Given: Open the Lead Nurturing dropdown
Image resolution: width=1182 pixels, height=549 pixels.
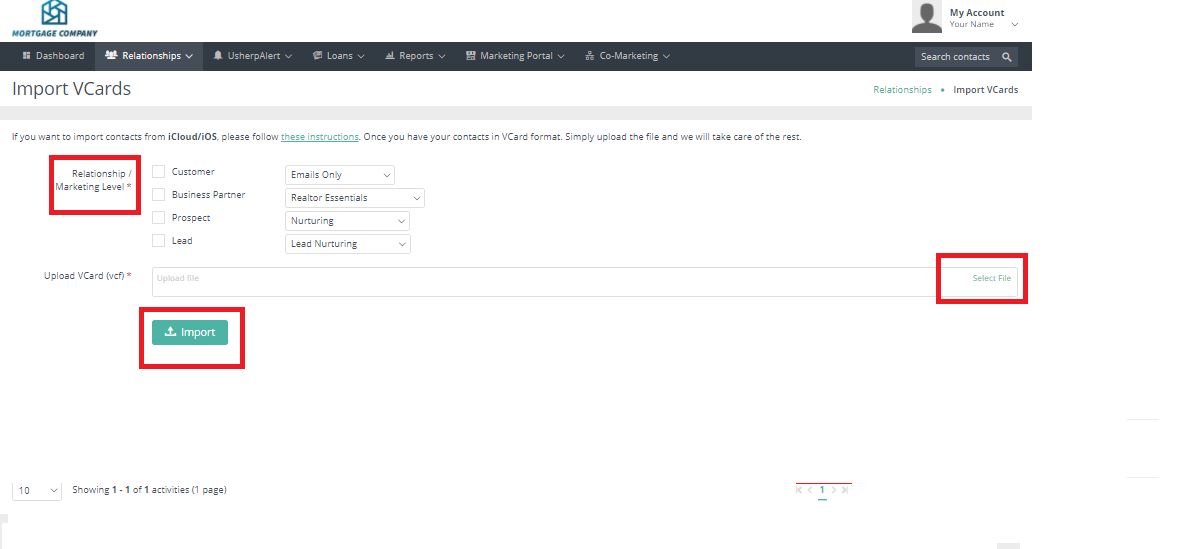Looking at the screenshot, I should tap(348, 244).
